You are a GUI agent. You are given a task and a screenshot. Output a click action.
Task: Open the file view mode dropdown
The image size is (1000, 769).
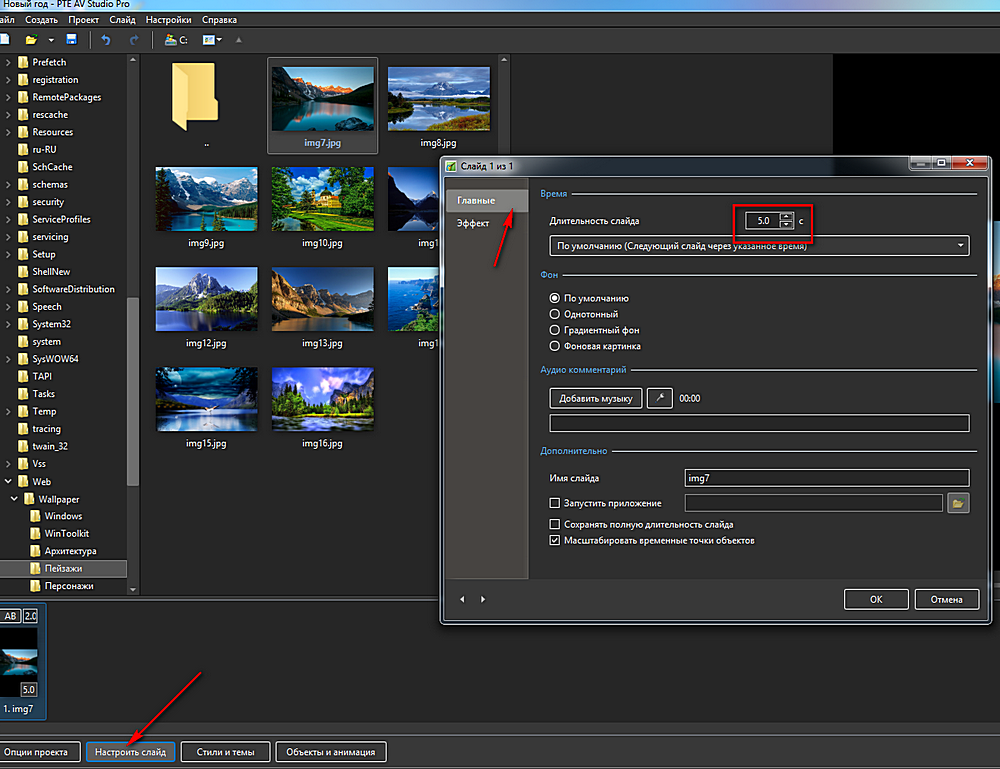point(216,40)
